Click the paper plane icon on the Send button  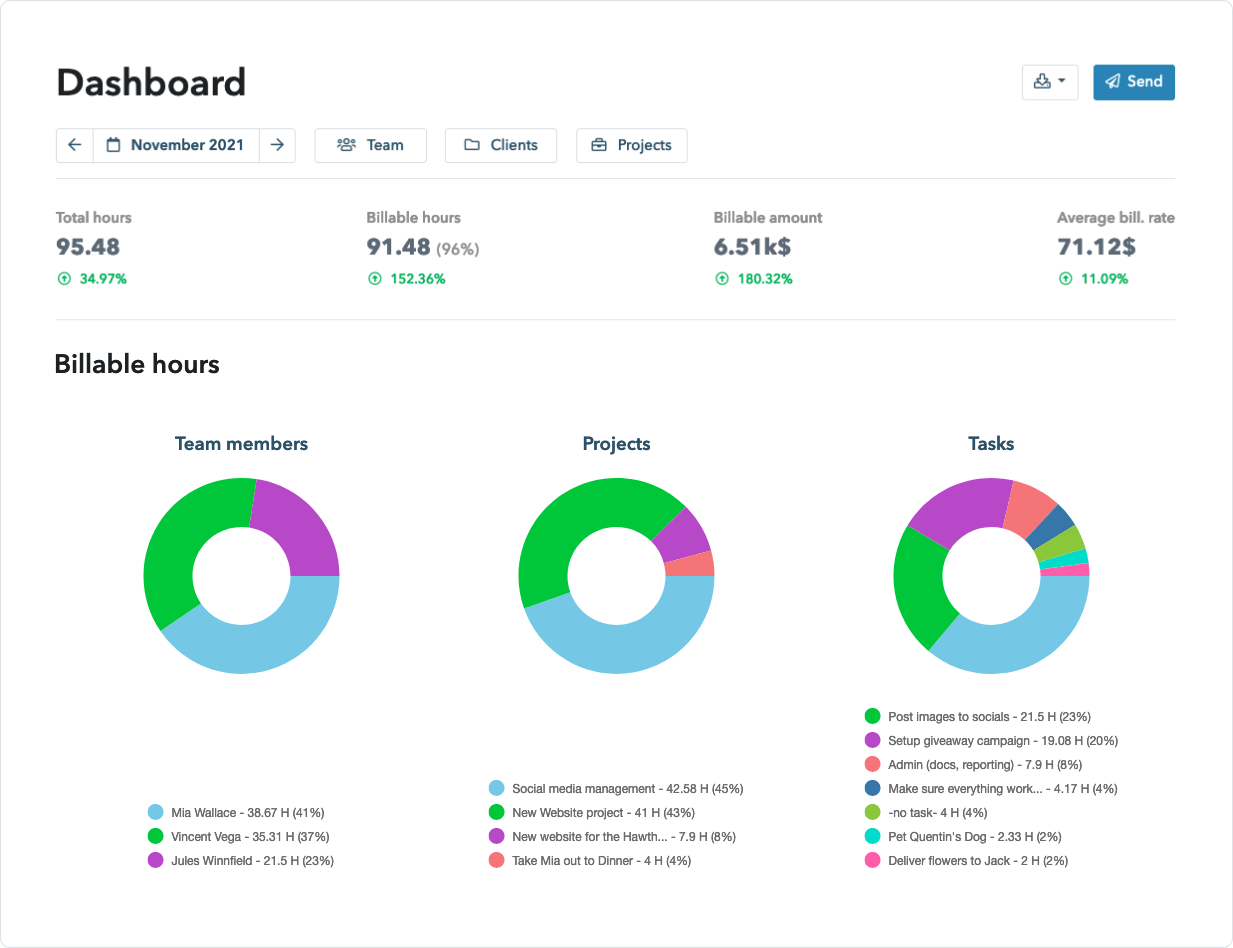point(1113,82)
